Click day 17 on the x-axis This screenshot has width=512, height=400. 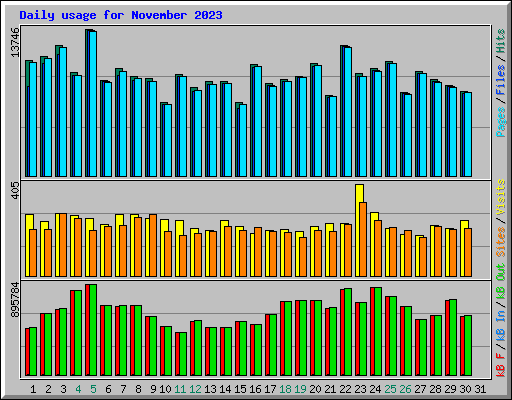pos(270,389)
